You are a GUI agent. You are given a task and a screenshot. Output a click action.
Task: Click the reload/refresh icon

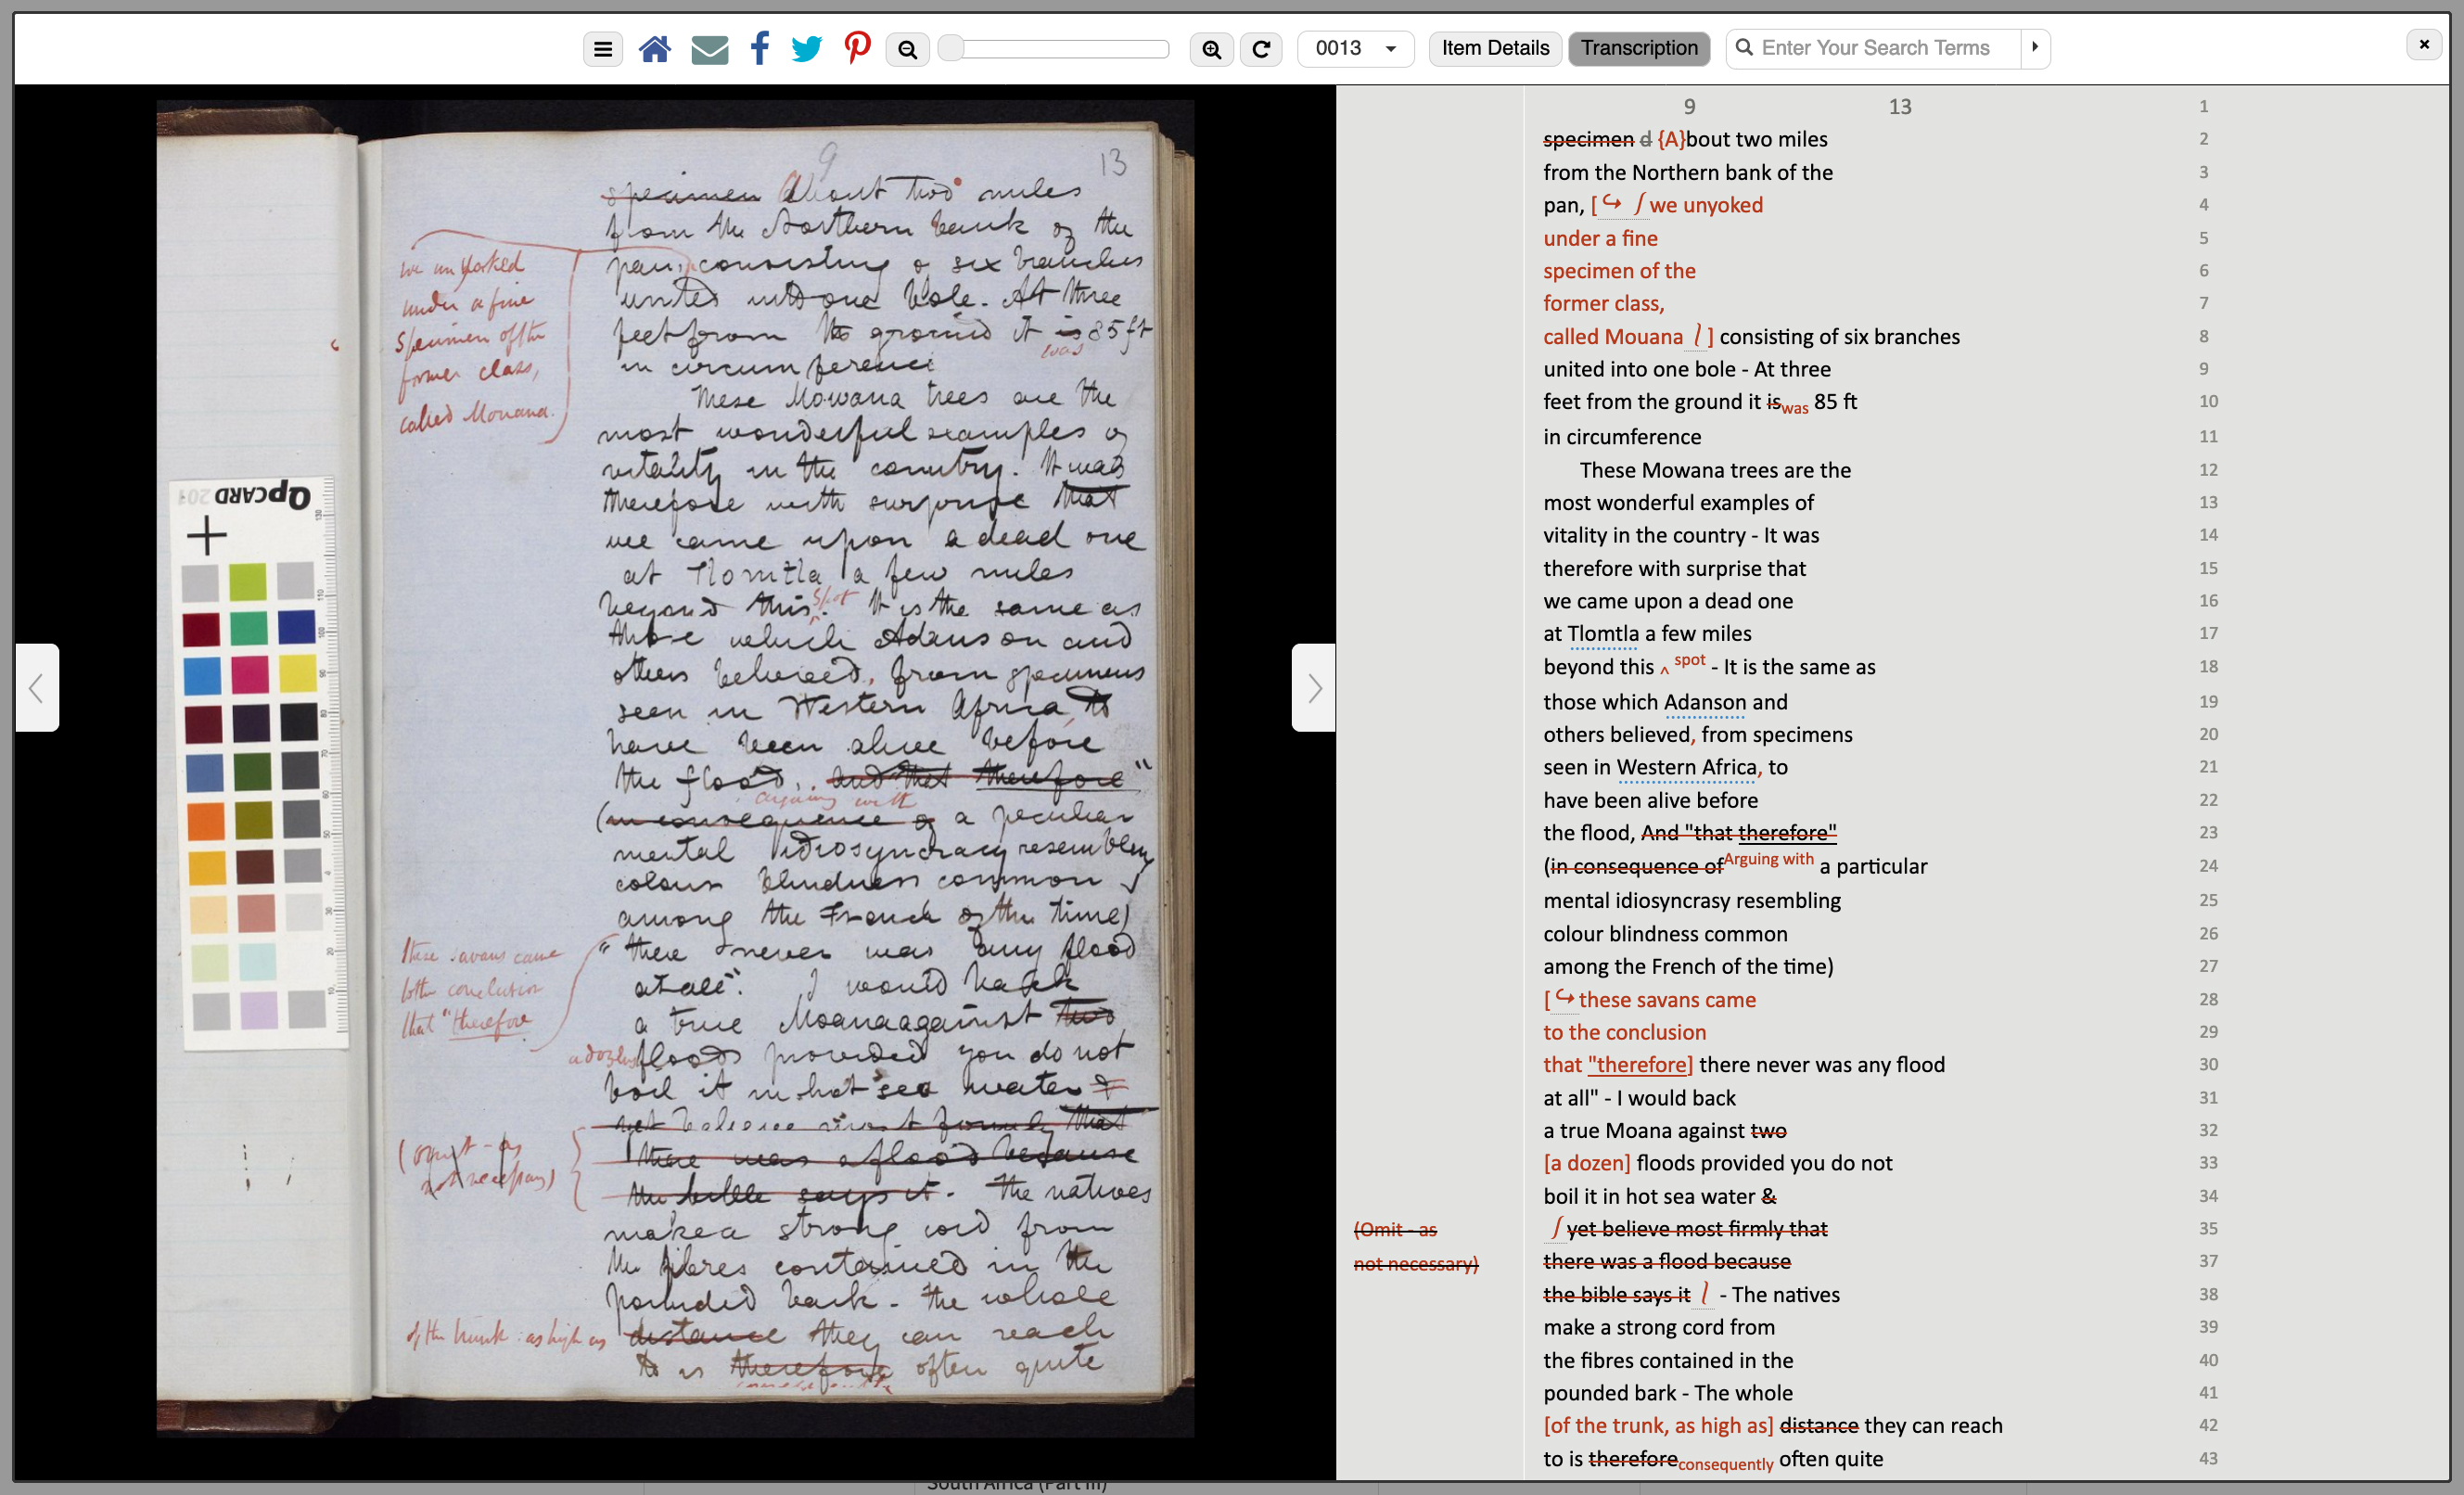(1262, 47)
